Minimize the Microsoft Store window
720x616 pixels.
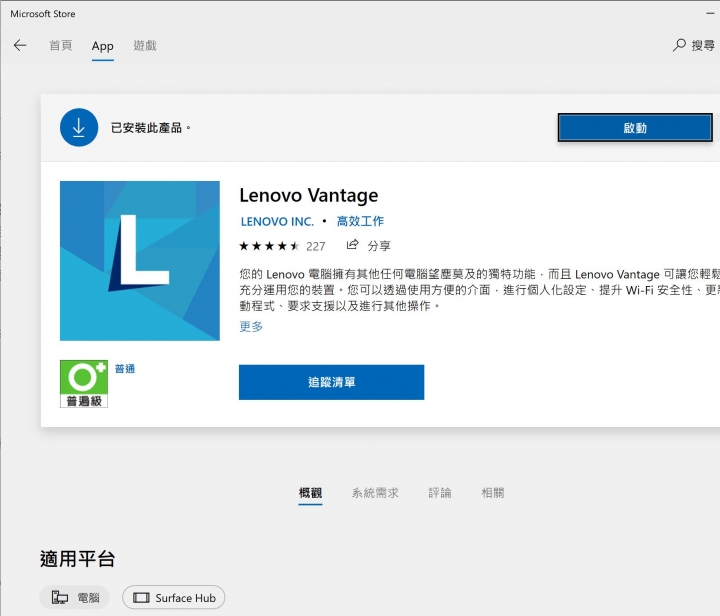point(710,13)
